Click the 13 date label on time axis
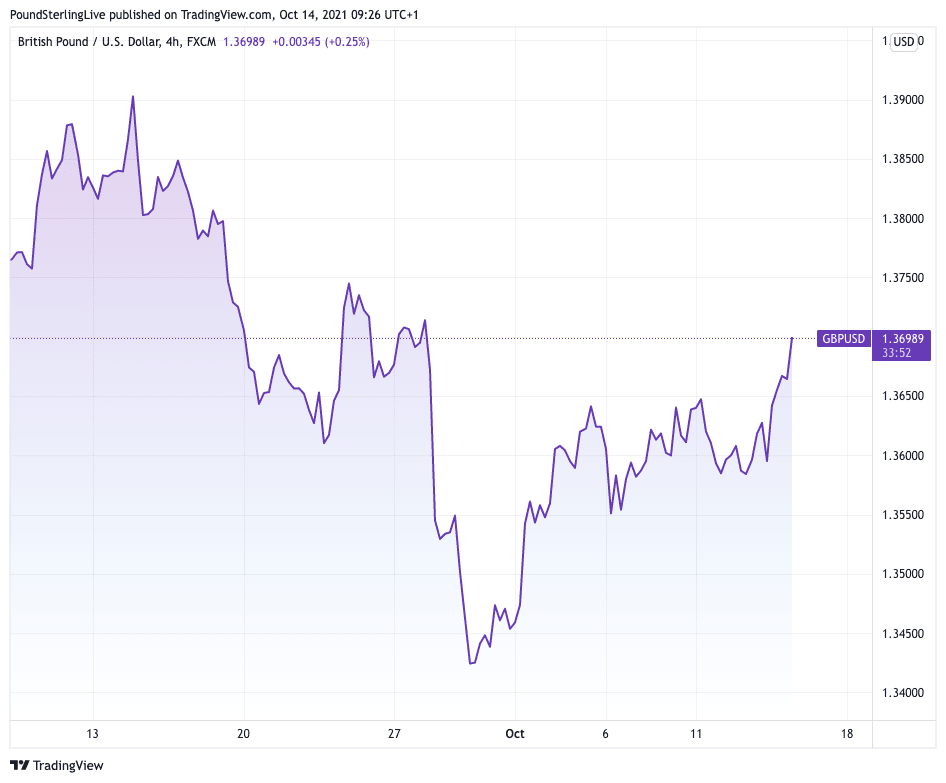 [92, 734]
